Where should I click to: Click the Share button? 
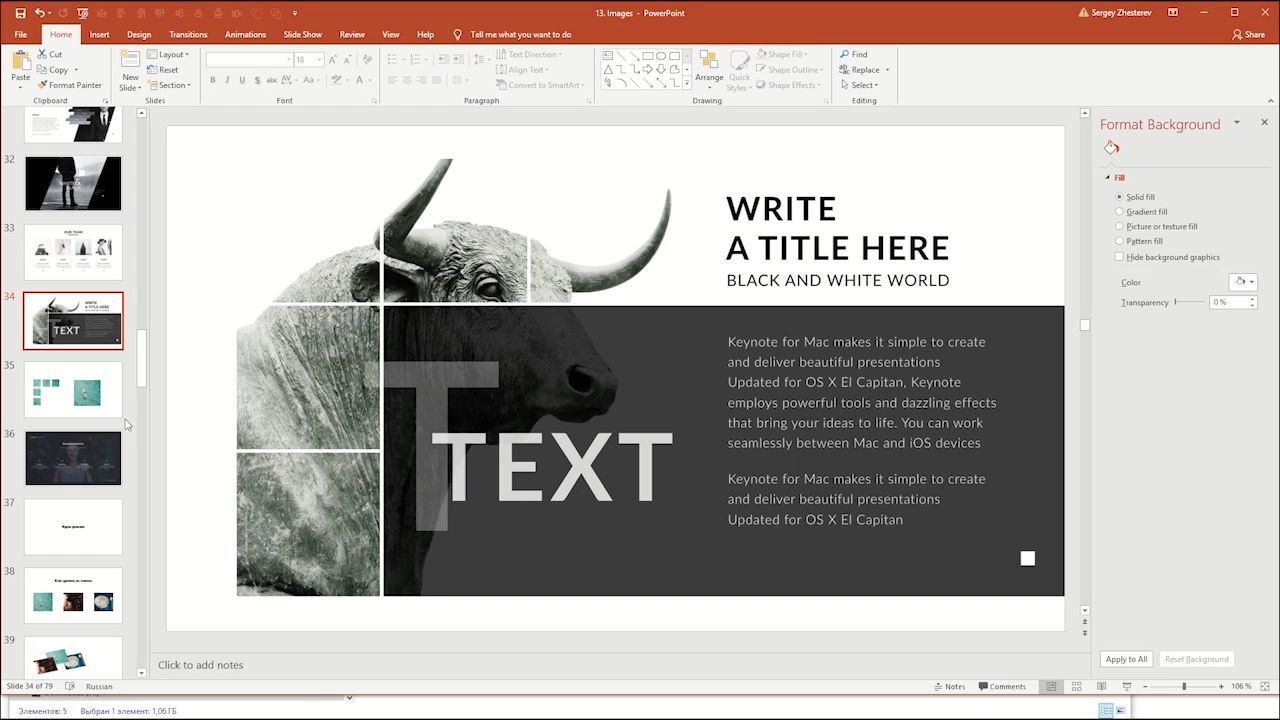pos(1248,34)
